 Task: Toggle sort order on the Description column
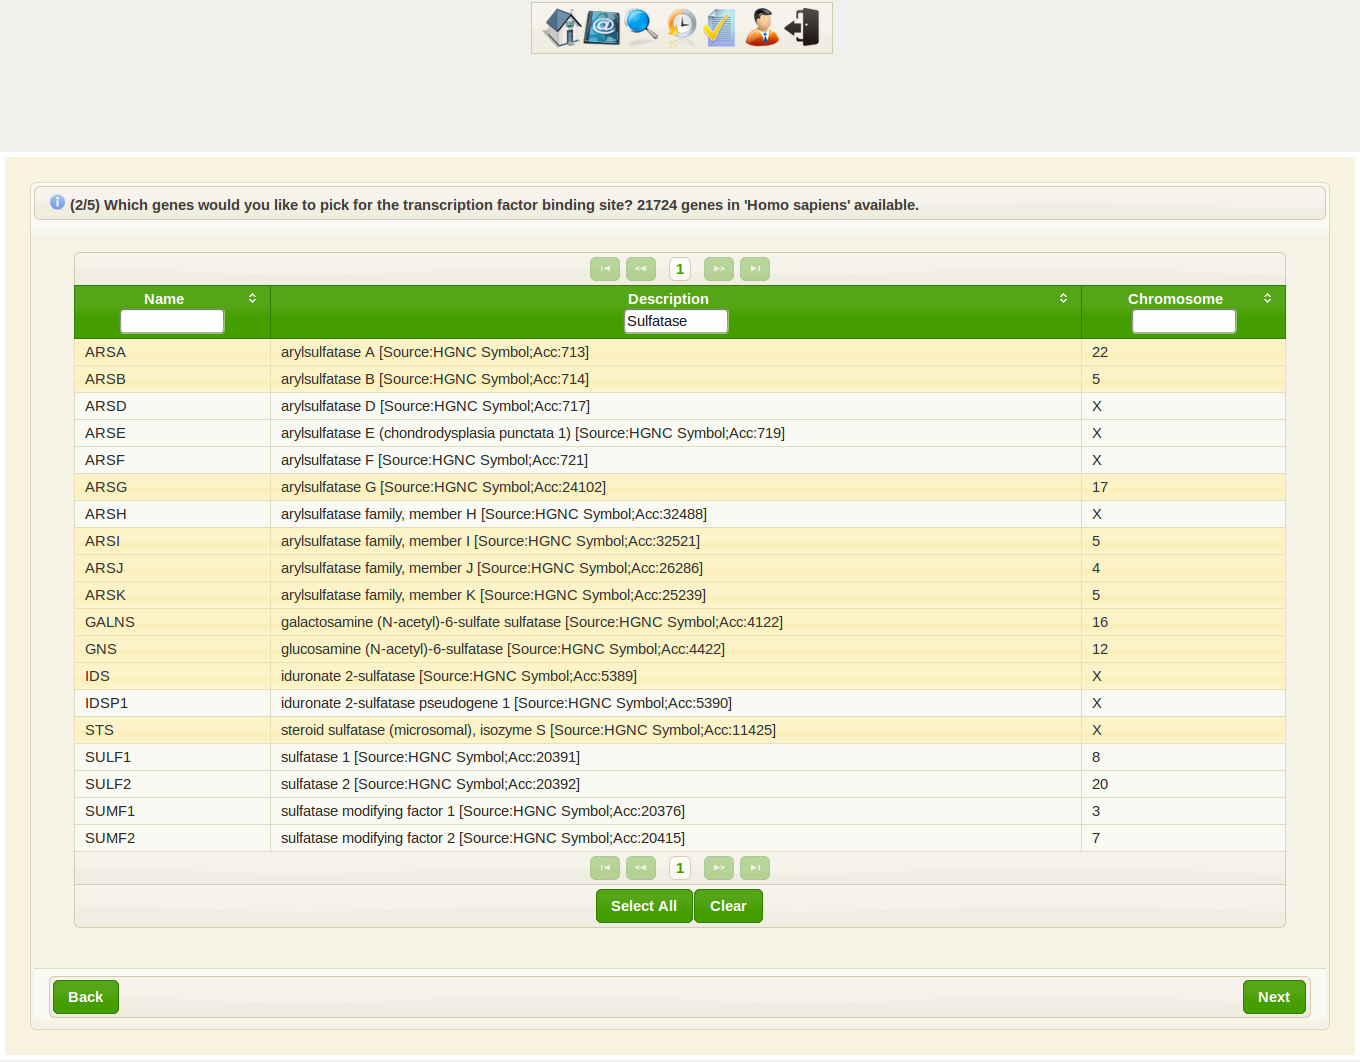coord(1063,297)
